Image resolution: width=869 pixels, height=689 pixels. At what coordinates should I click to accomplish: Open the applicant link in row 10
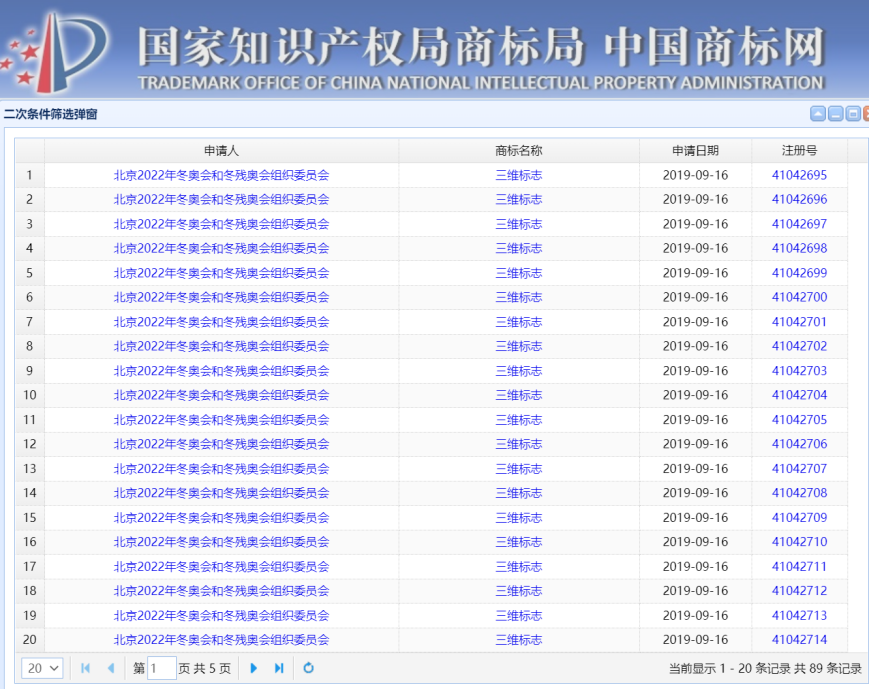pos(221,395)
